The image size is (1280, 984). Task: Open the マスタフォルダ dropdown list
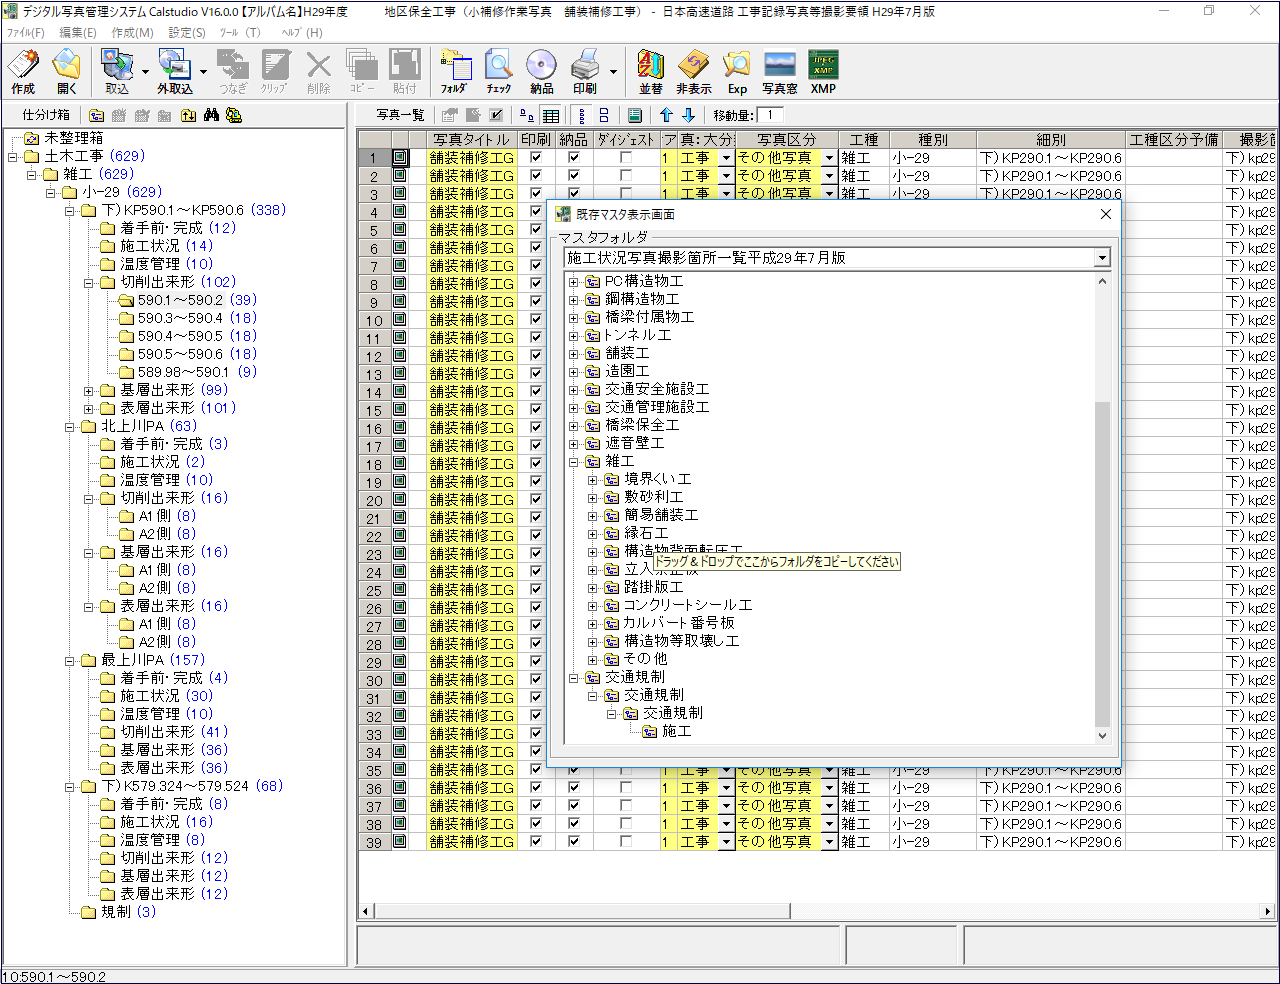click(x=1101, y=258)
